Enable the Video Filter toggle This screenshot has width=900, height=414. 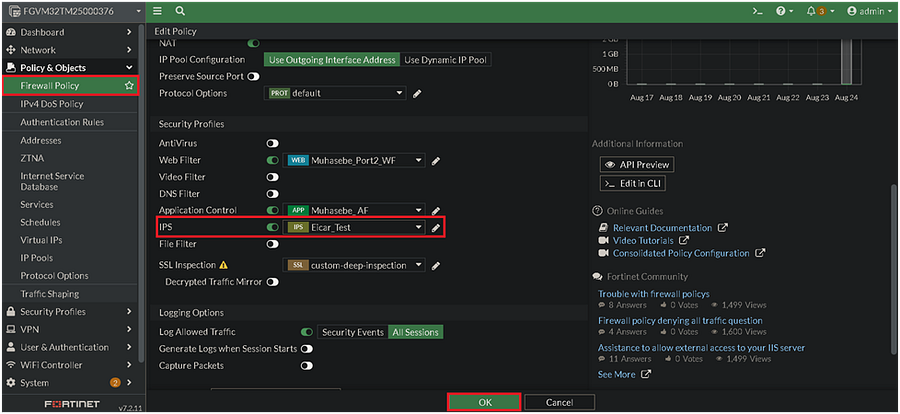coord(273,177)
